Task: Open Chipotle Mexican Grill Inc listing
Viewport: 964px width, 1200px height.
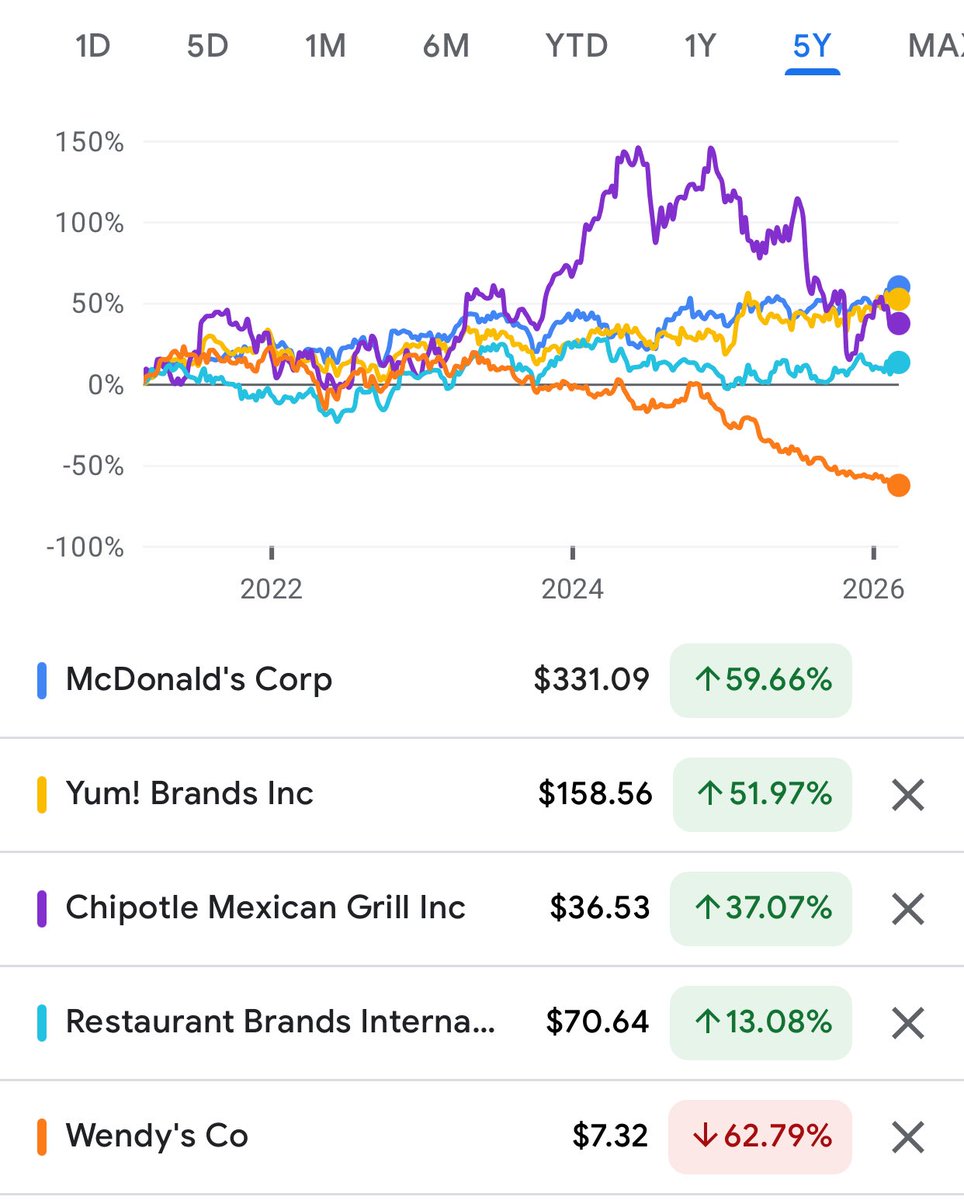Action: click(265, 908)
